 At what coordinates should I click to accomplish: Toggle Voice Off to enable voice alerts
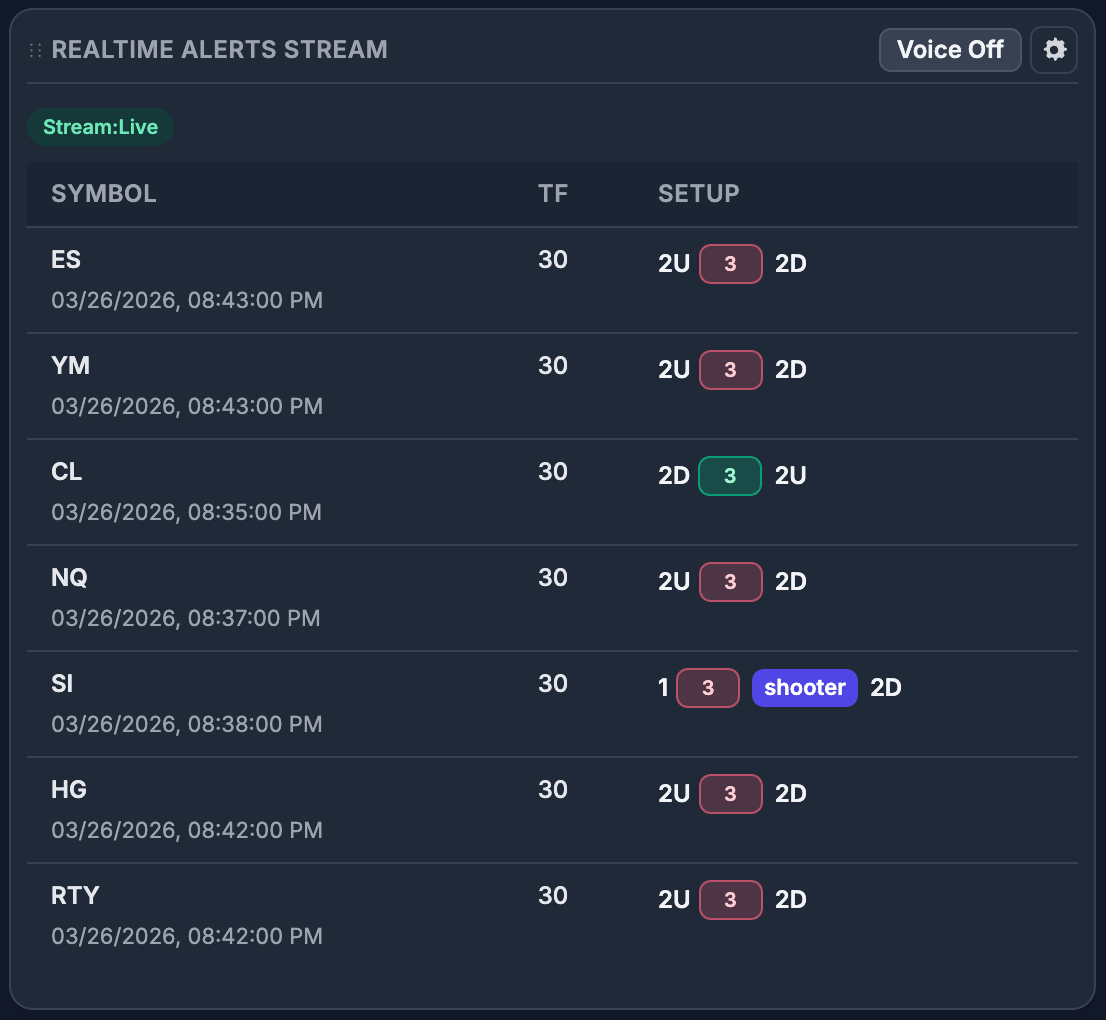coord(949,49)
